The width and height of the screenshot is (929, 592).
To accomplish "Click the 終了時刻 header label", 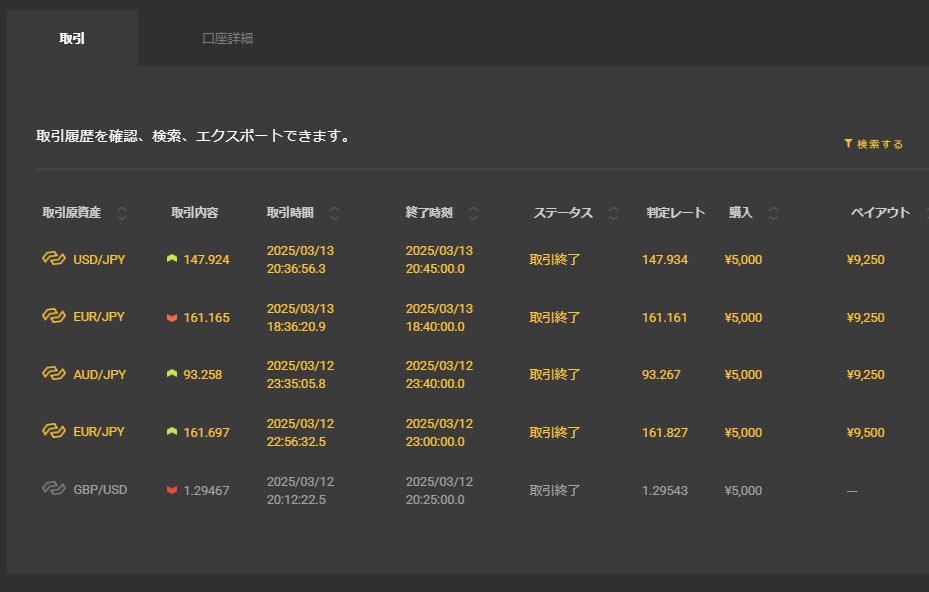I will 429,213.
